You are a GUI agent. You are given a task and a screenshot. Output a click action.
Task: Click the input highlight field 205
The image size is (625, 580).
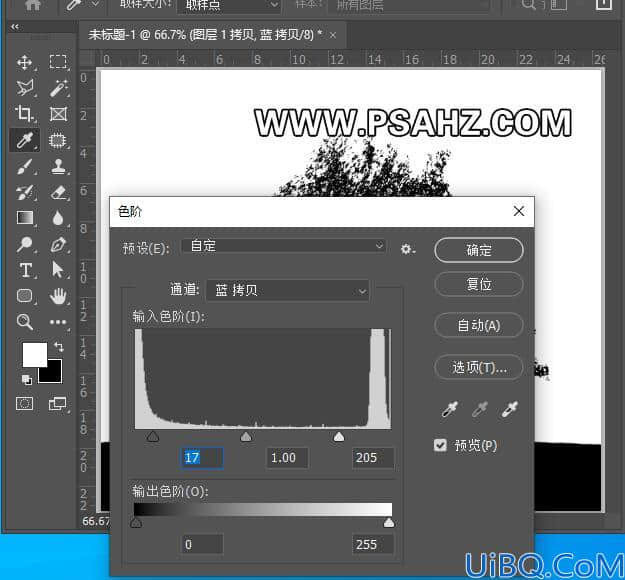click(x=373, y=458)
